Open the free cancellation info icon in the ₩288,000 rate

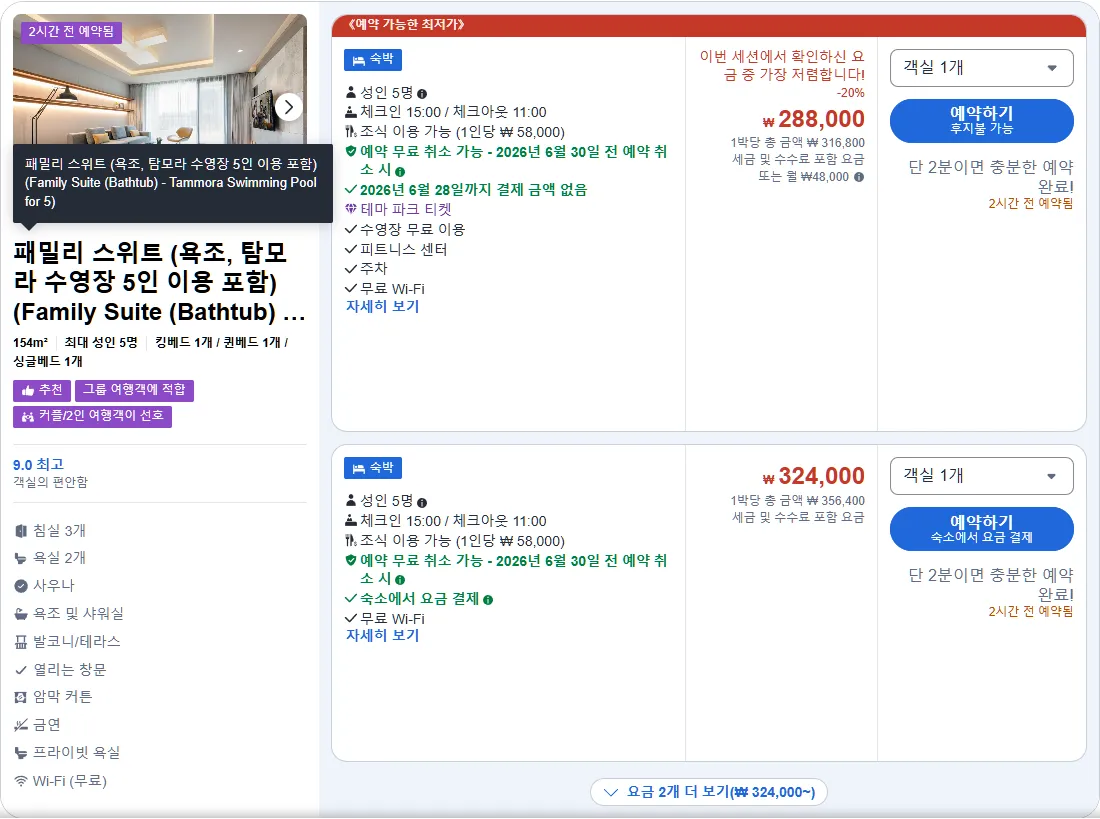pos(400,171)
